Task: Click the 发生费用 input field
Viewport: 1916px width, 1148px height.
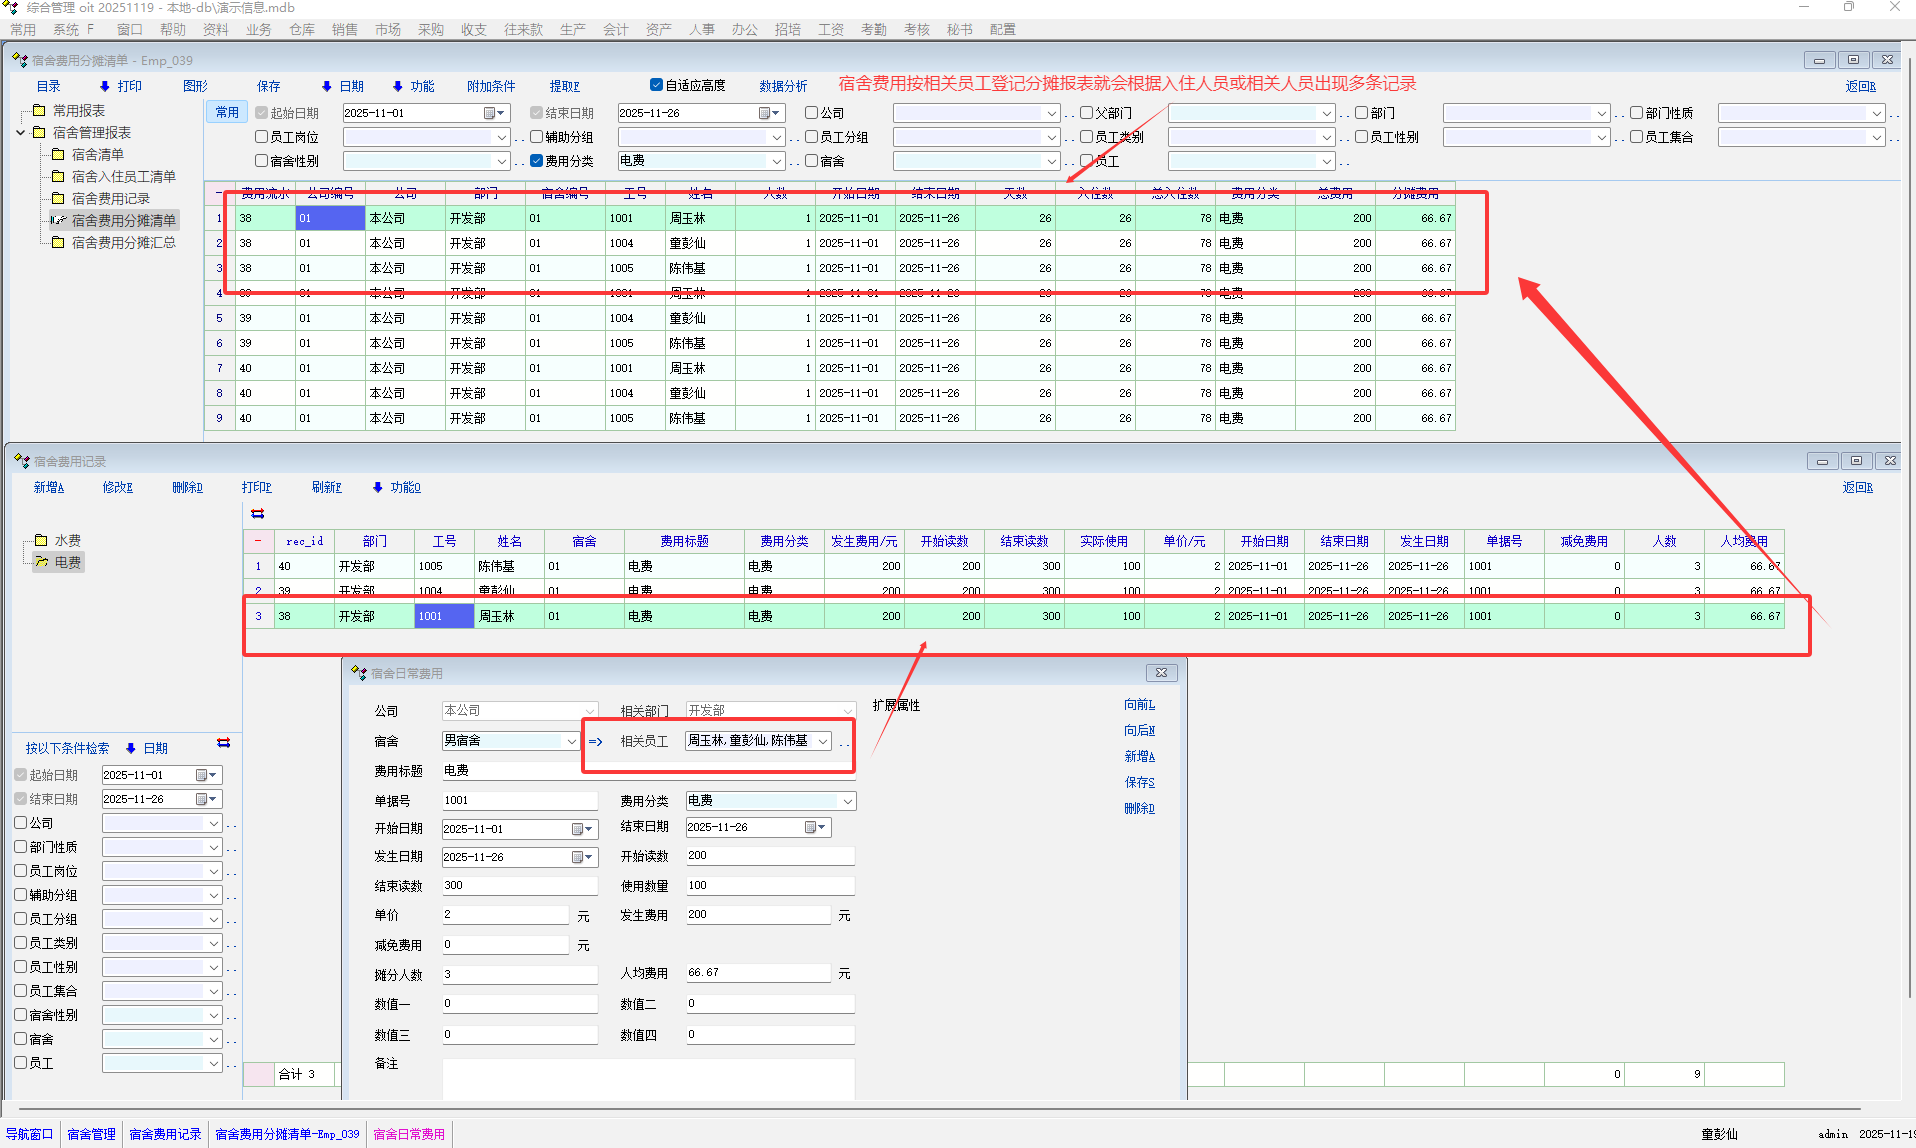Action: (757, 915)
